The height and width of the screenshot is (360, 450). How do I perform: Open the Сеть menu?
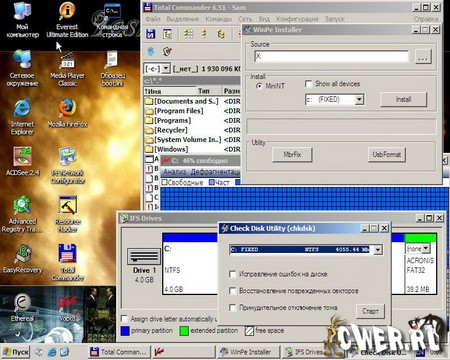coord(245,19)
